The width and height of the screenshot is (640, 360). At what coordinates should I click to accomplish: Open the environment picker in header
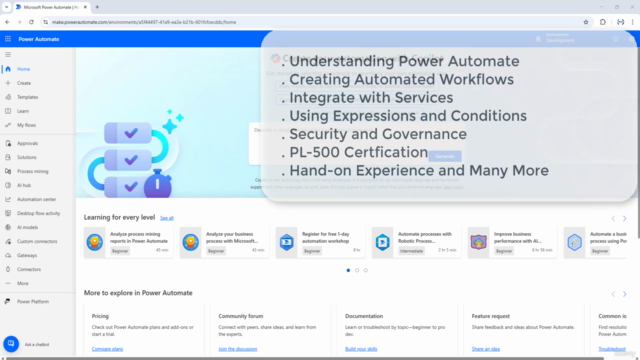(555, 39)
